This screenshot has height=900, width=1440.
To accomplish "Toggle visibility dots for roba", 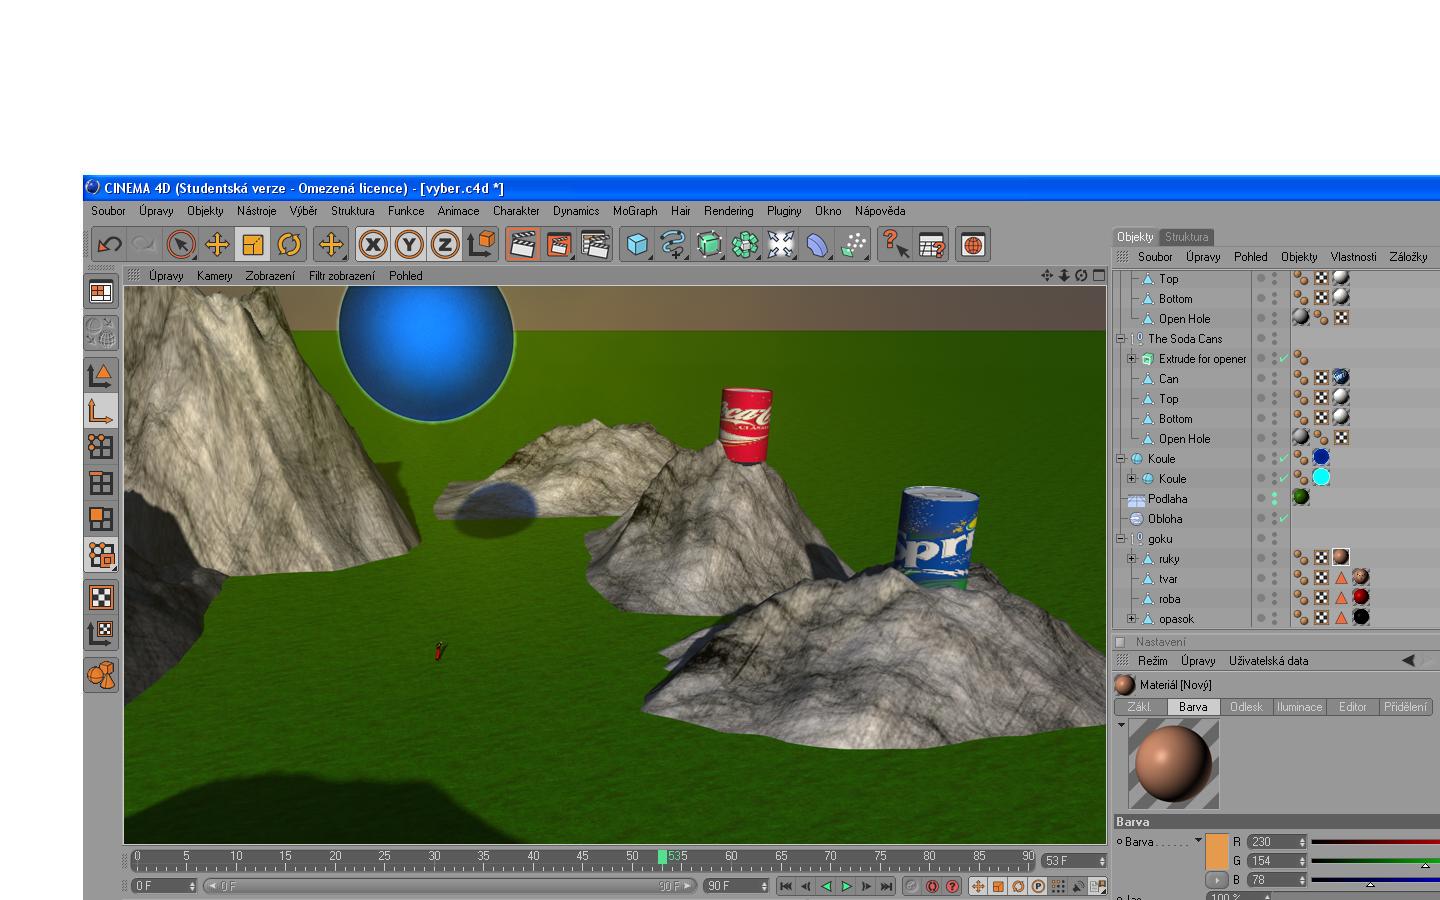I will [x=1274, y=598].
